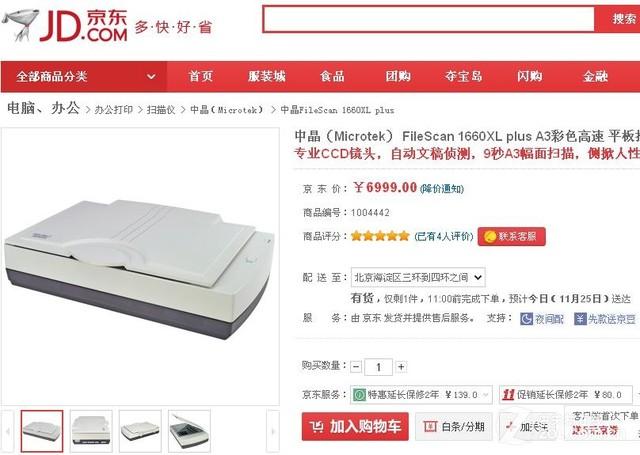Image resolution: width=640 pixels, height=455 pixels.
Task: Click the 白条/分期 installment button
Action: pos(454,427)
